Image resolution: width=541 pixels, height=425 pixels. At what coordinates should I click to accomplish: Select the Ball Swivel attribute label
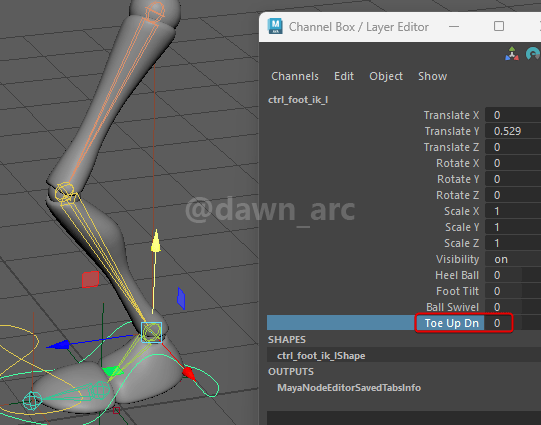click(452, 307)
